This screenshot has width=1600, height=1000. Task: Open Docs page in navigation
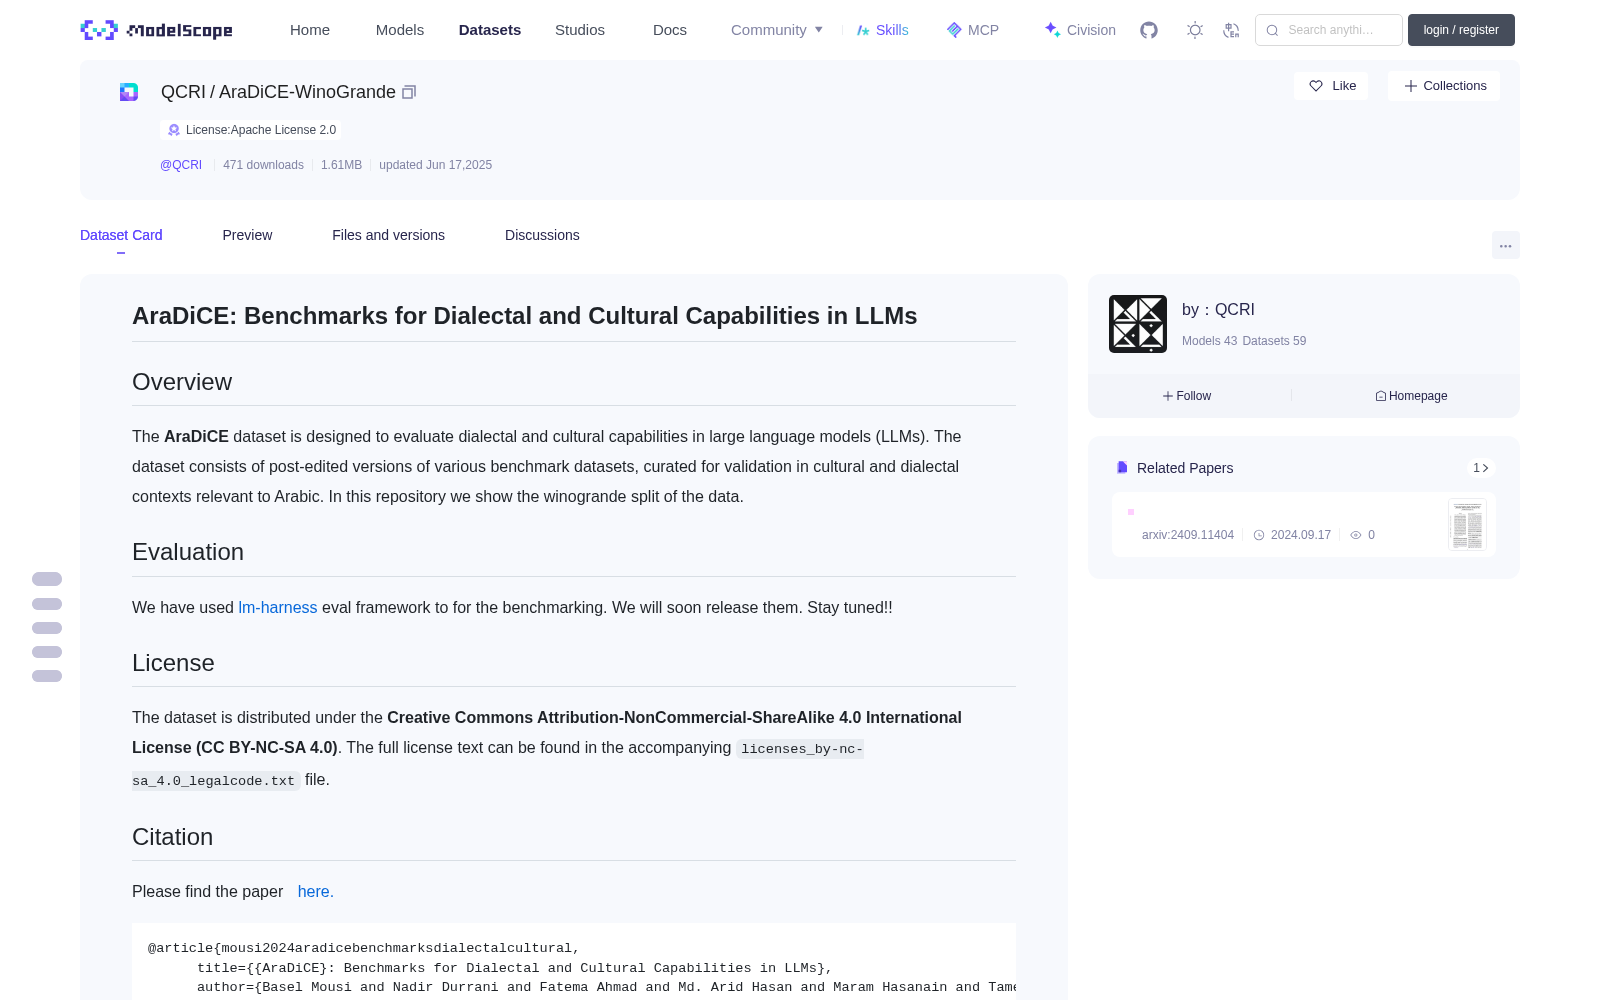pos(670,30)
